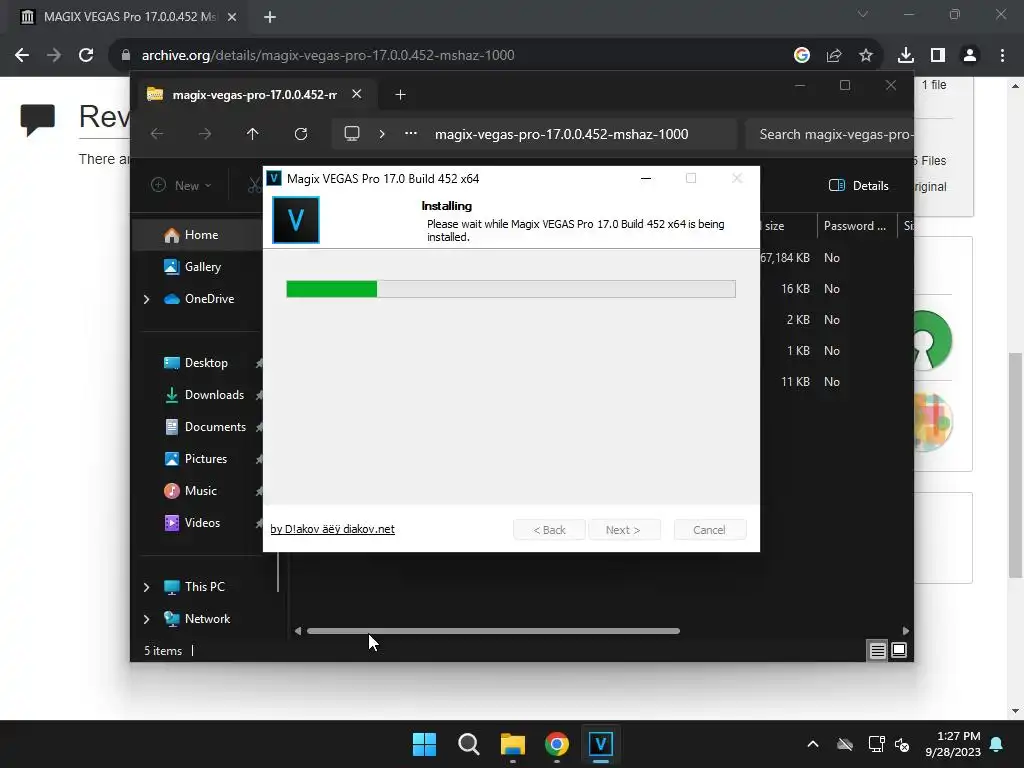The width and height of the screenshot is (1024, 768).
Task: Click the VEGAS V logo in installer header
Action: coord(296,220)
